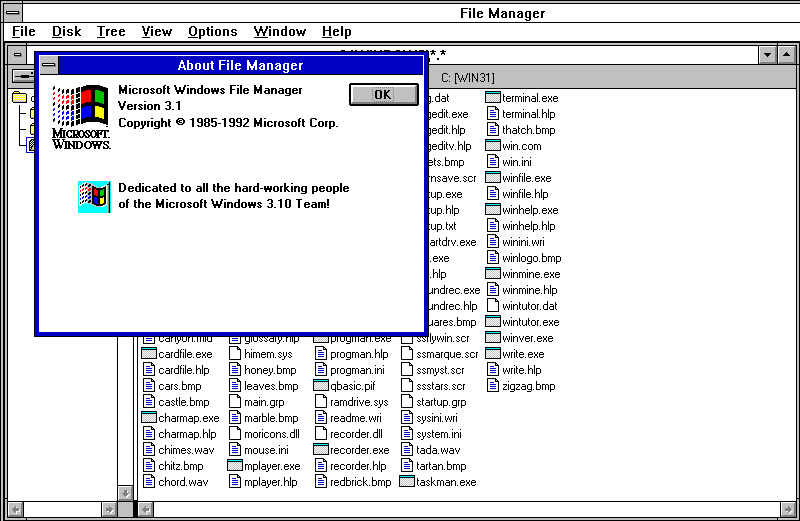800x521 pixels.
Task: Select castle.bmp file name
Action: coord(184,402)
